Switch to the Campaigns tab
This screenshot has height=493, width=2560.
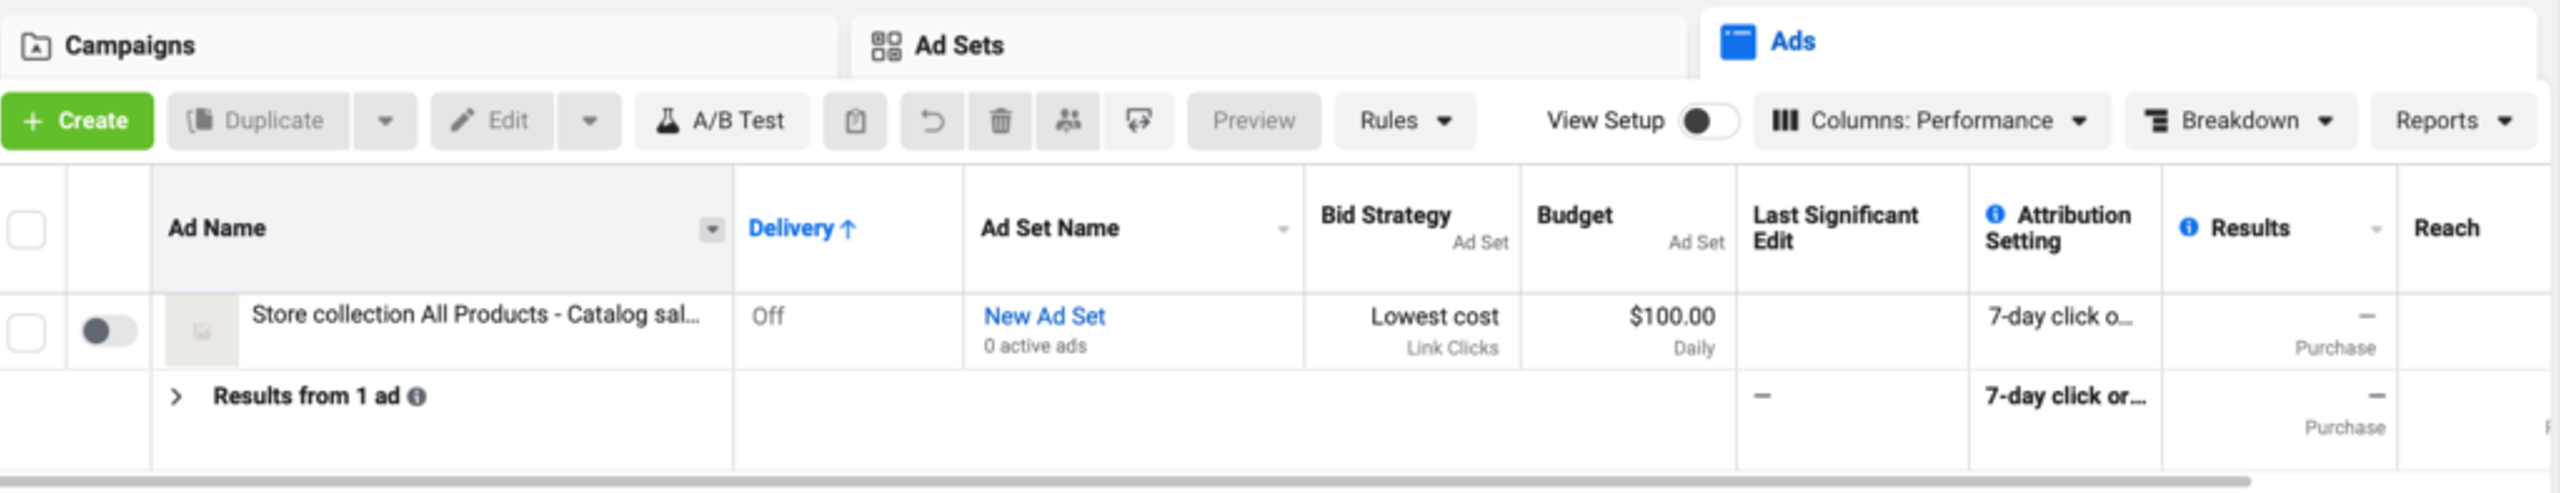tap(129, 46)
